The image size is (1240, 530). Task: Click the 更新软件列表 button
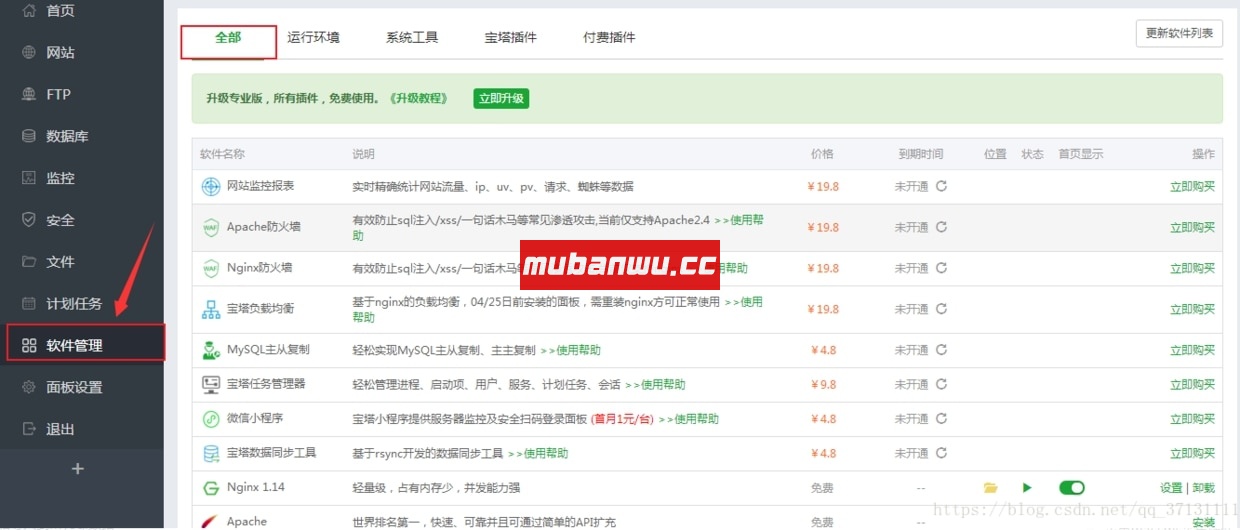pyautogui.click(x=1179, y=33)
